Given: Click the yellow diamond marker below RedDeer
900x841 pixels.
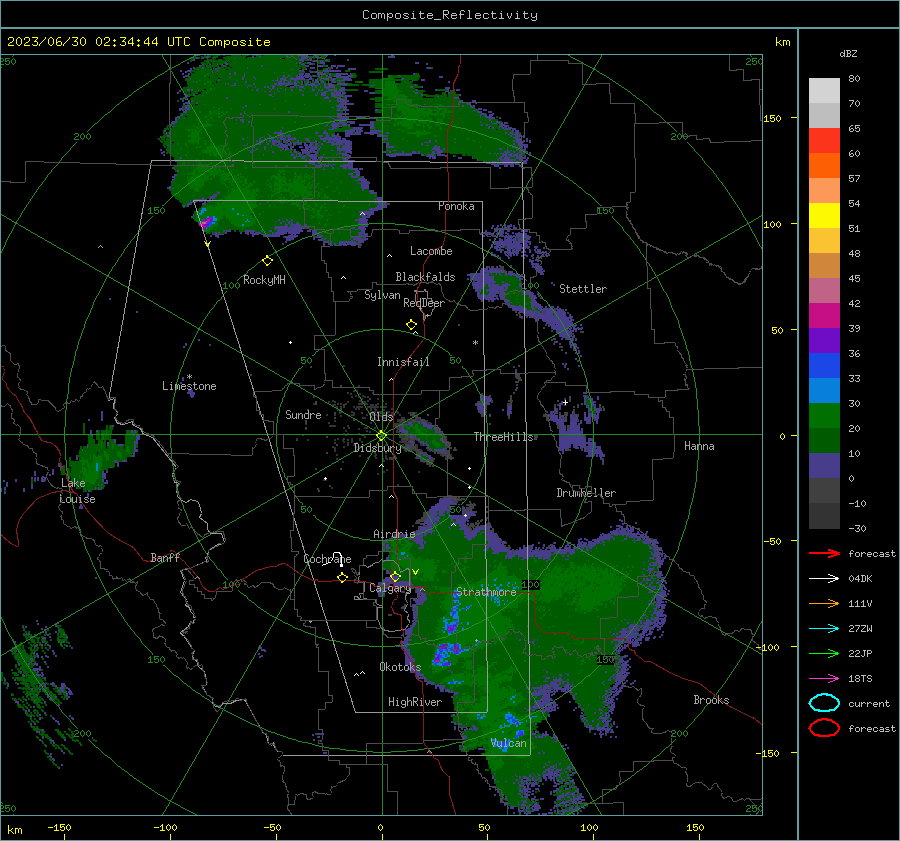Looking at the screenshot, I should pos(411,325).
